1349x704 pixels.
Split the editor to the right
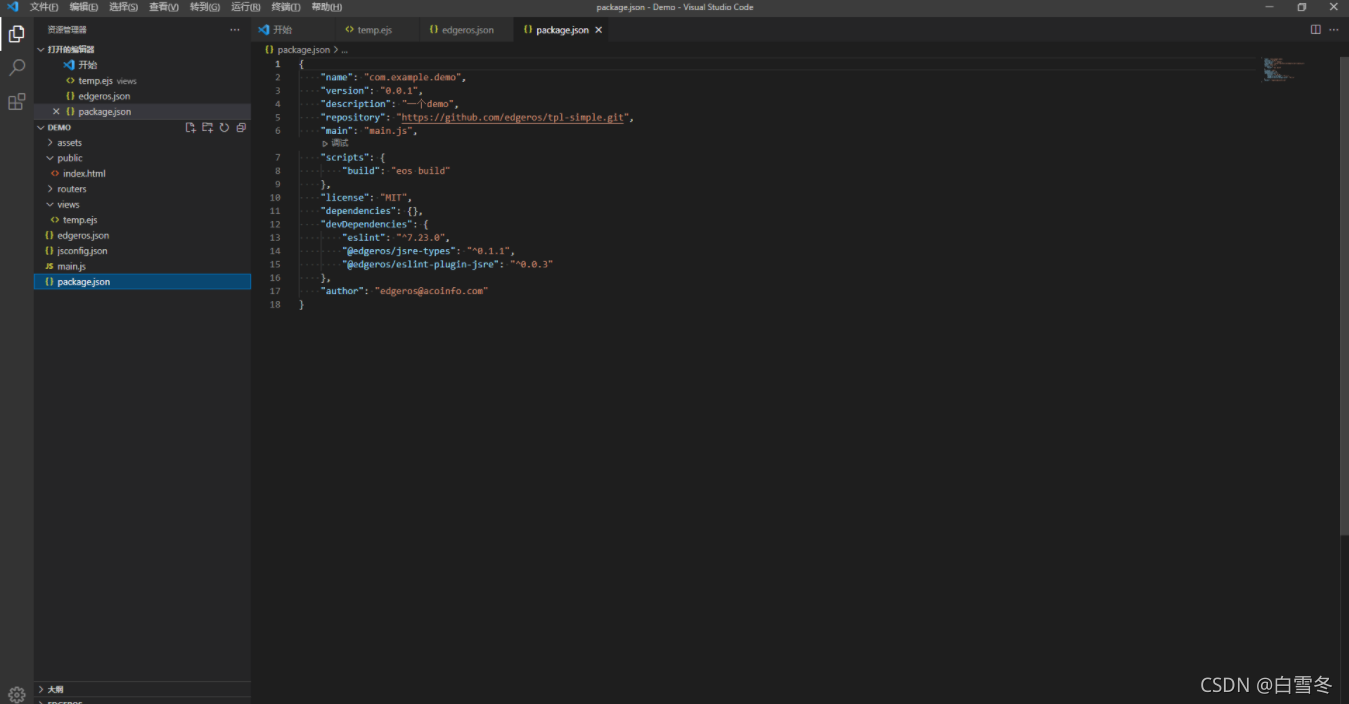point(1316,30)
